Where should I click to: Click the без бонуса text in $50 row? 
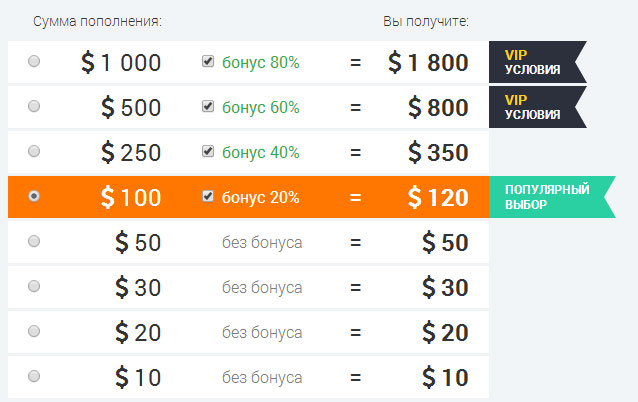pyautogui.click(x=262, y=243)
